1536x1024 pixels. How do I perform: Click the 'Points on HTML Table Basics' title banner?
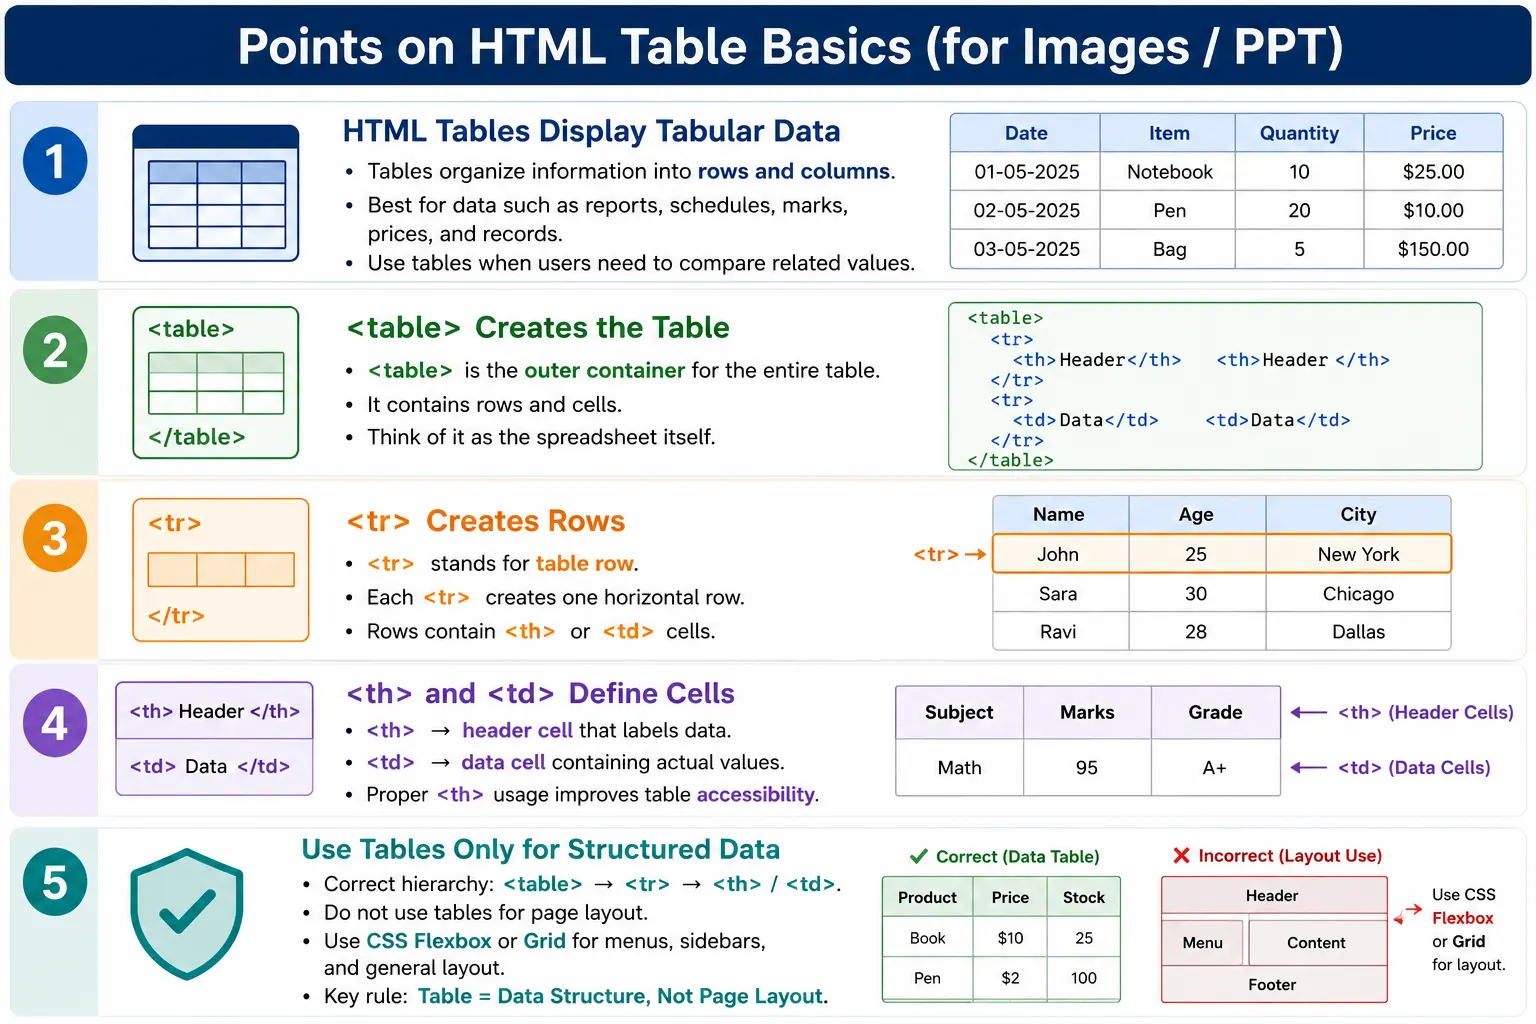[768, 46]
